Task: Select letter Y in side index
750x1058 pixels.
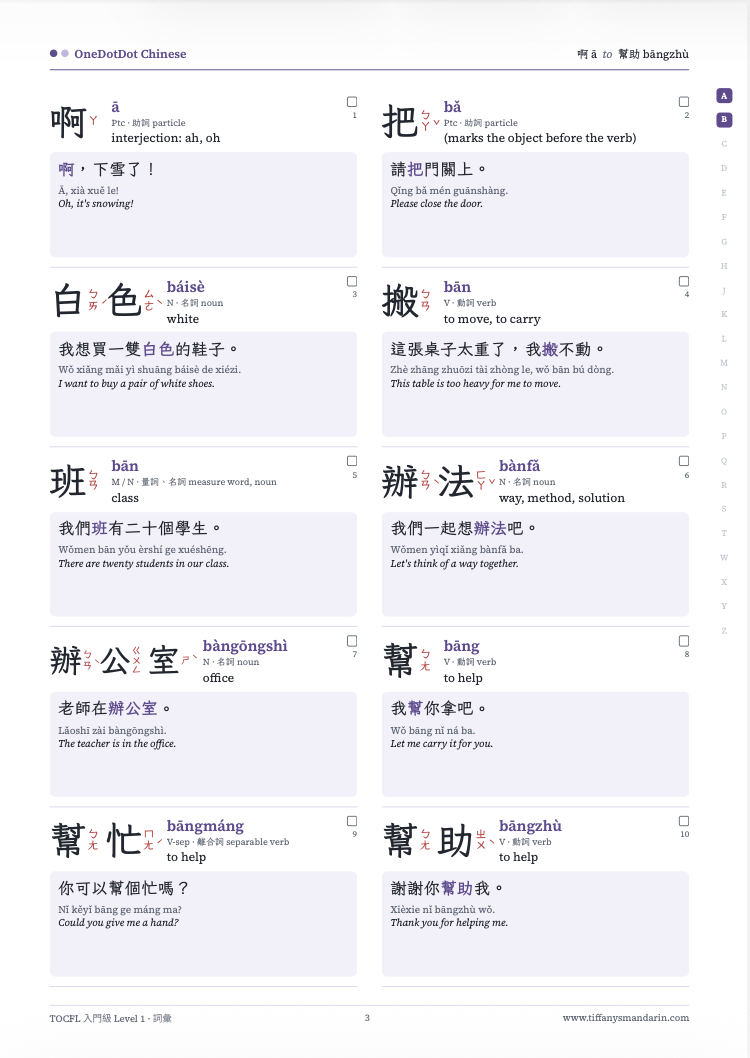Action: coord(724,606)
